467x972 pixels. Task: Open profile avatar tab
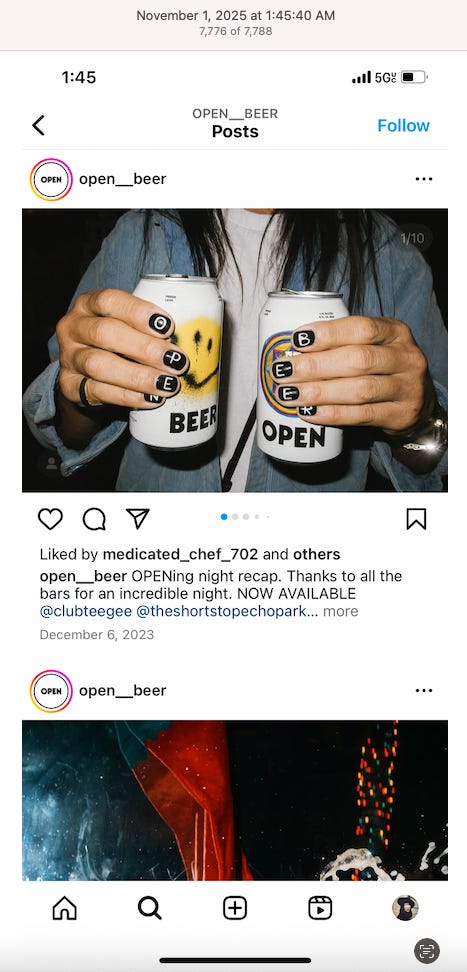pos(405,908)
